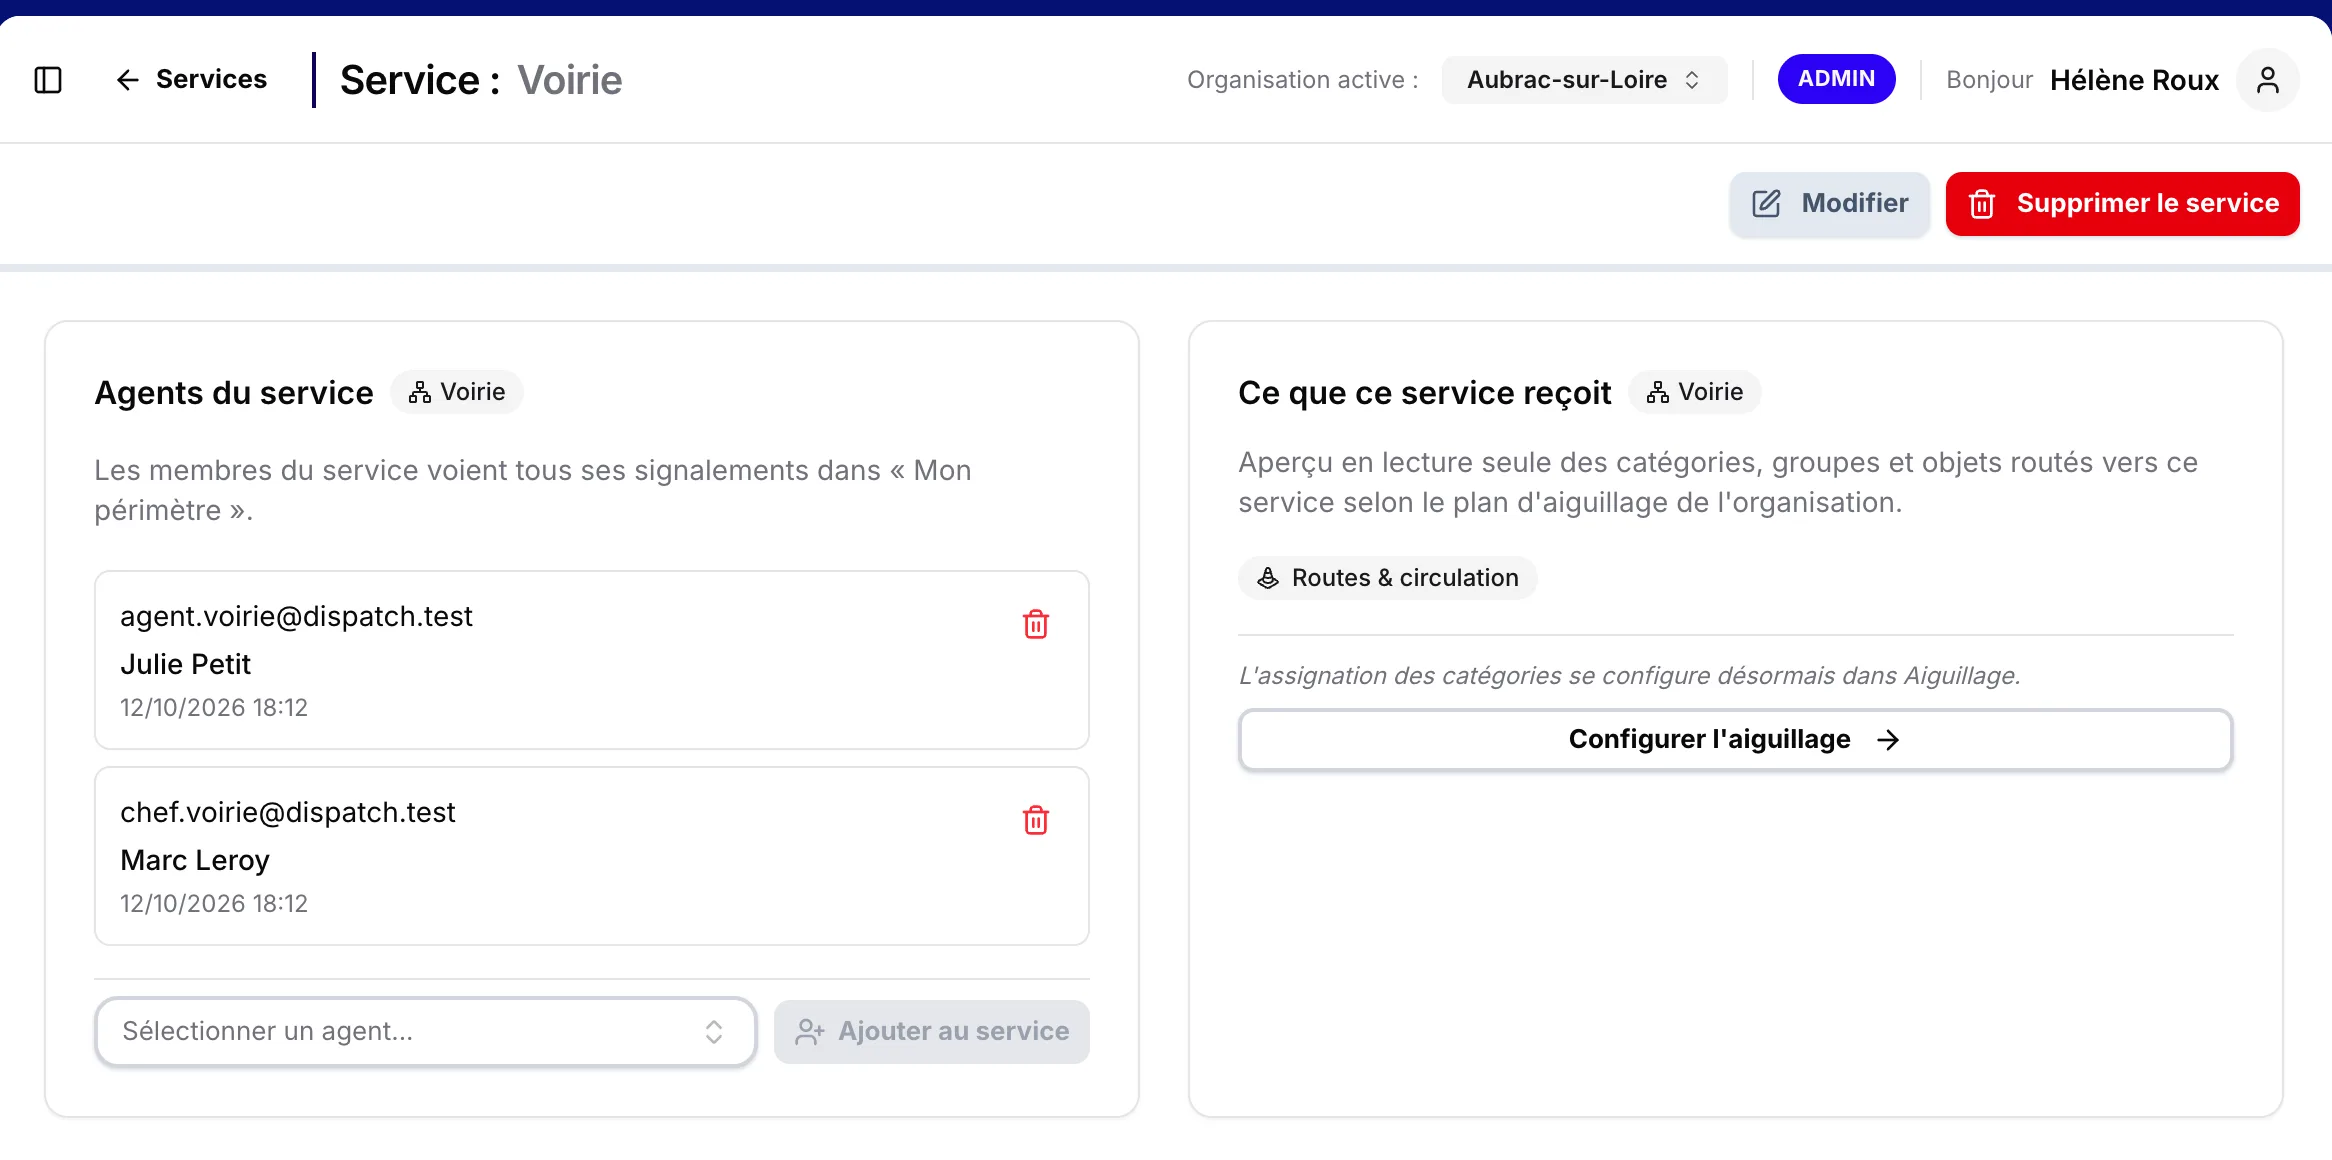
Task: Click Voirie badge beside Agents du service
Action: pyautogui.click(x=457, y=392)
